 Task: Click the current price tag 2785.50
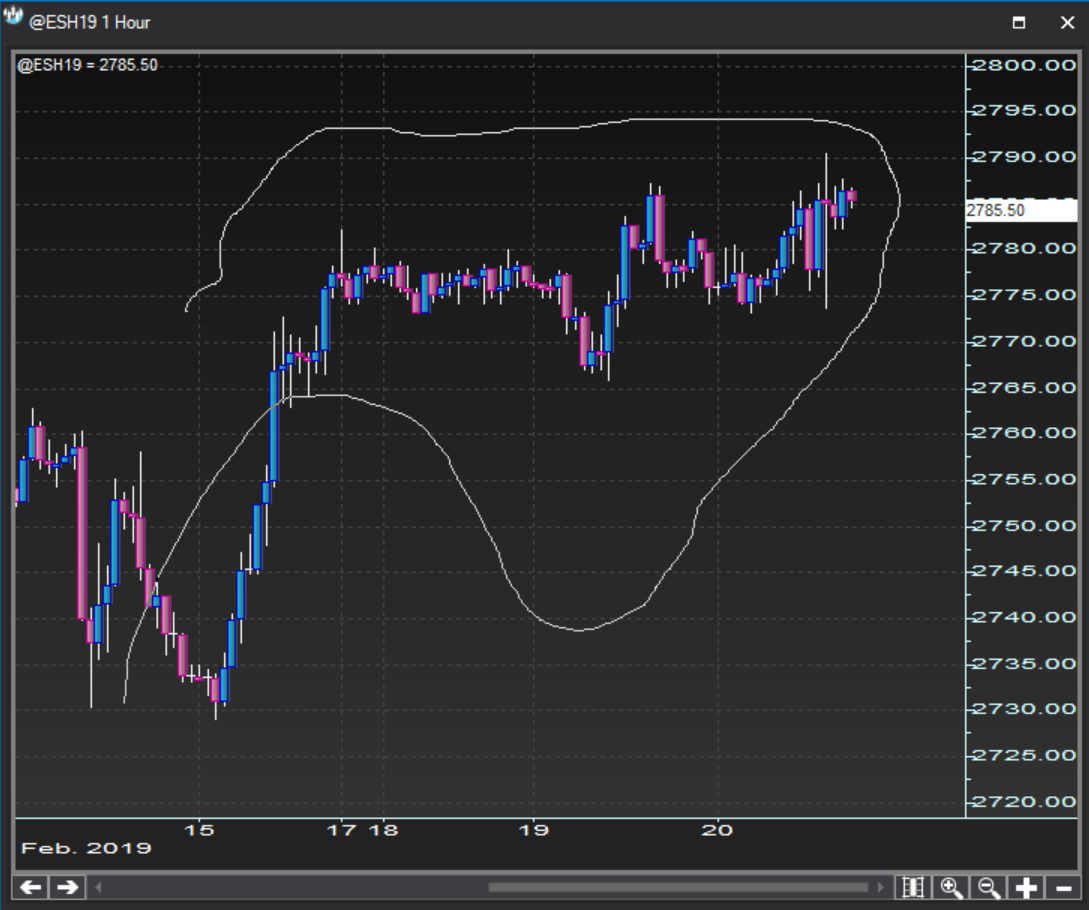coord(1020,211)
